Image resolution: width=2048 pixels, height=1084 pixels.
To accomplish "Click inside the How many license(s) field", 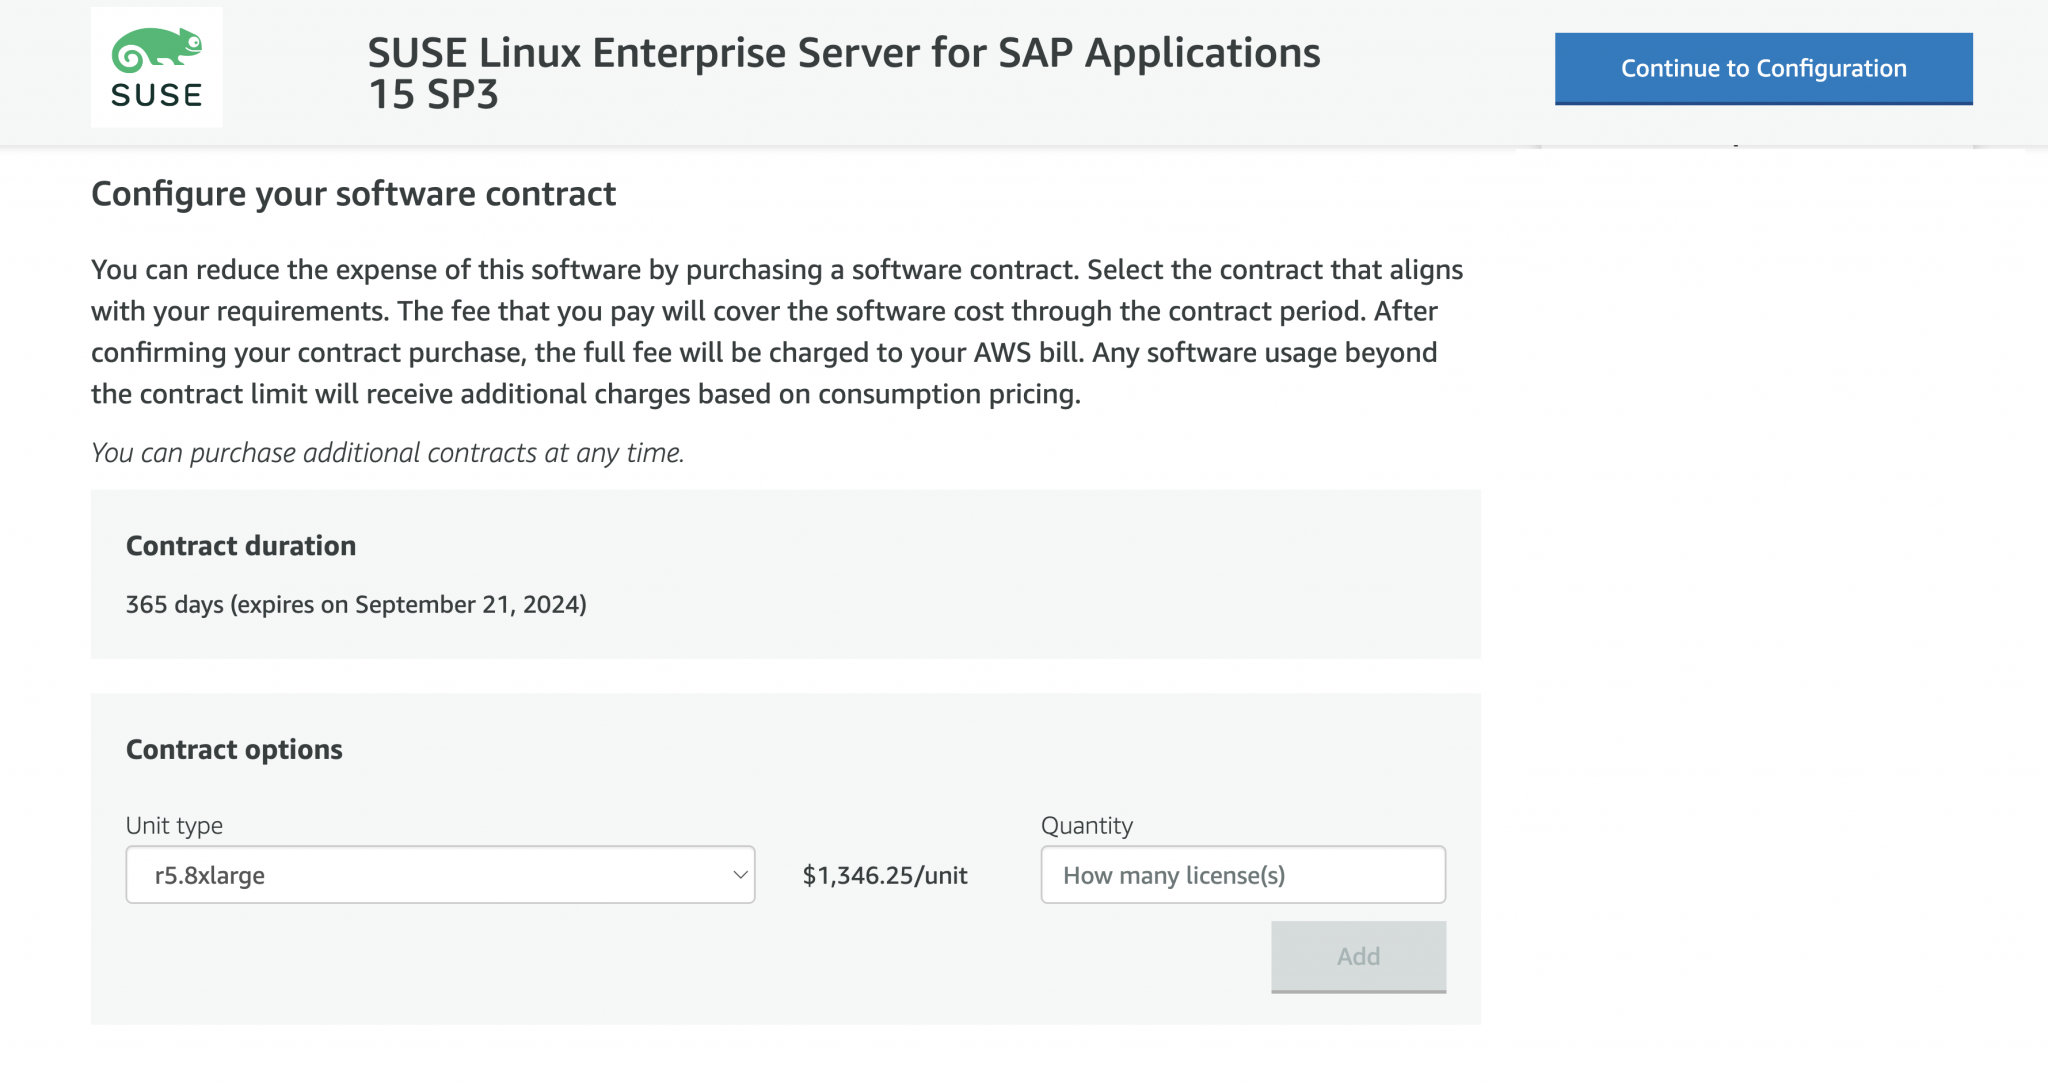I will pos(1243,874).
